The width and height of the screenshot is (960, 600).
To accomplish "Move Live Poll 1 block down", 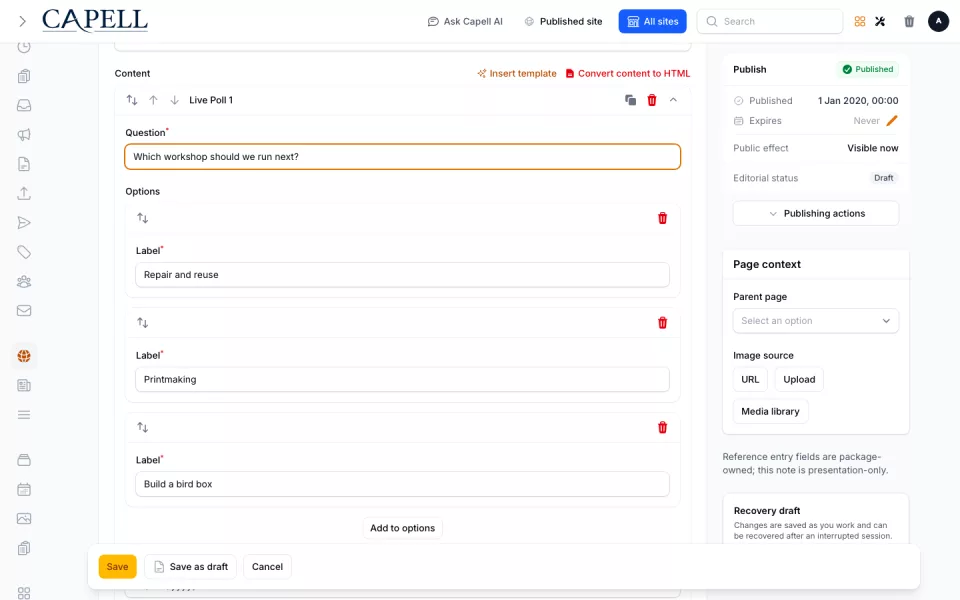I will [x=174, y=100].
